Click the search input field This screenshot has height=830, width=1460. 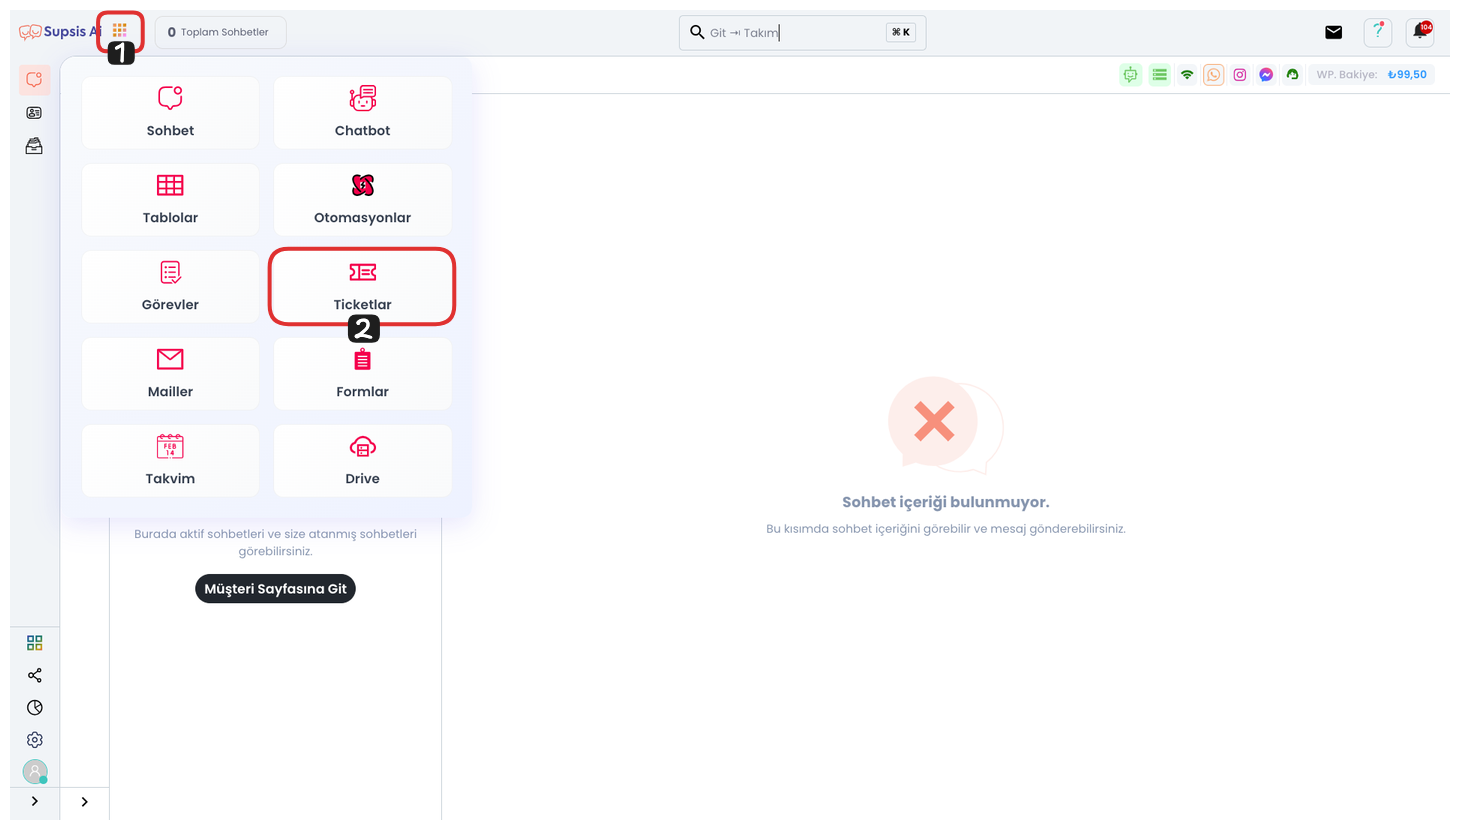coord(790,33)
